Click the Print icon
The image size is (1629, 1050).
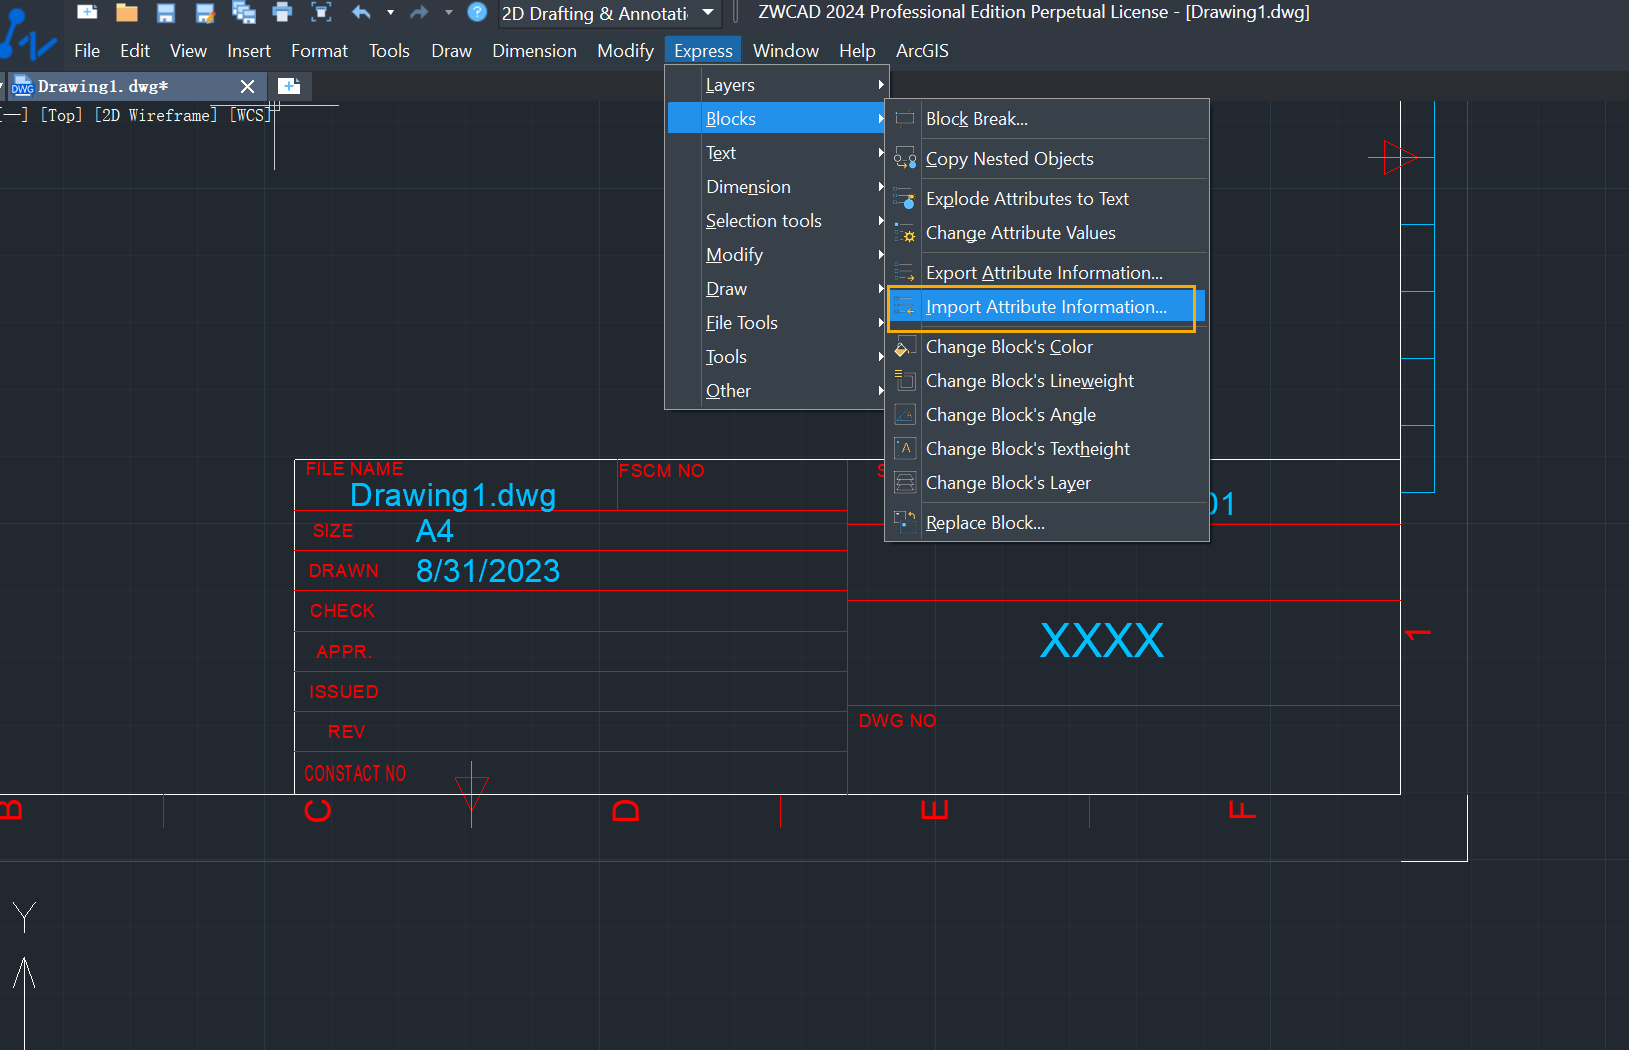click(282, 12)
